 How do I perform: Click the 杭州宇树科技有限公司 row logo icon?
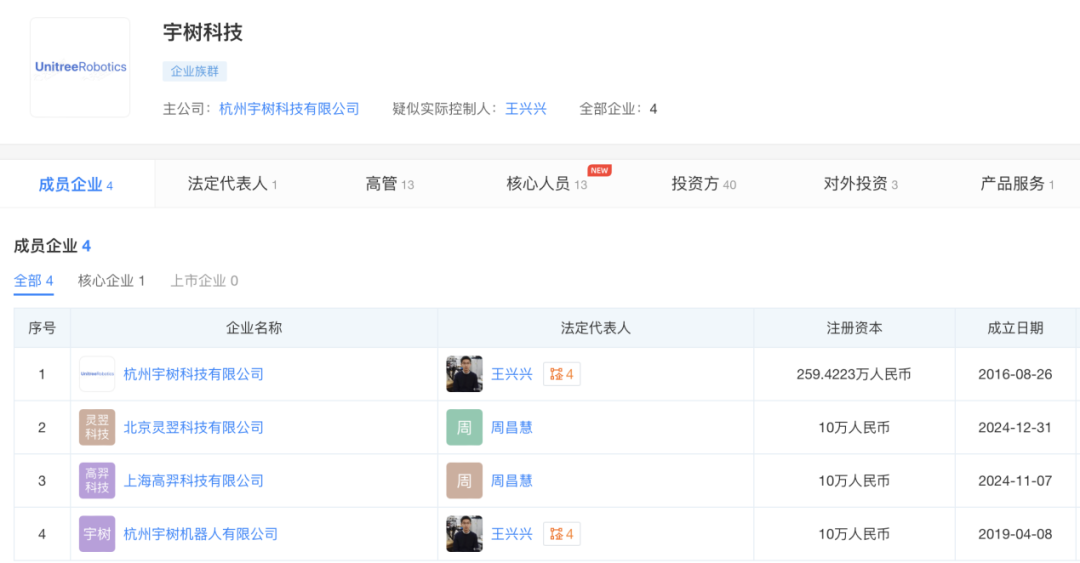click(97, 374)
